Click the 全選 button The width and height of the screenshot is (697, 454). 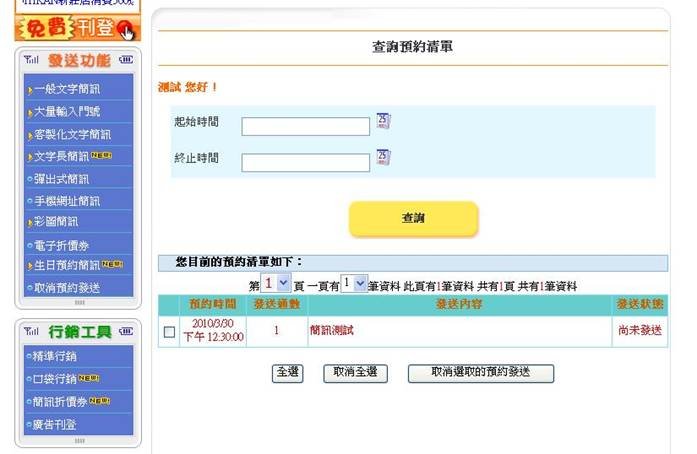tap(287, 372)
